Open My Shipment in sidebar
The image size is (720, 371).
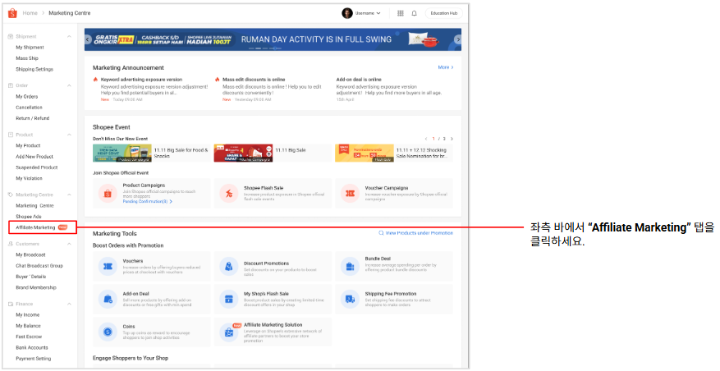pyautogui.click(x=30, y=47)
